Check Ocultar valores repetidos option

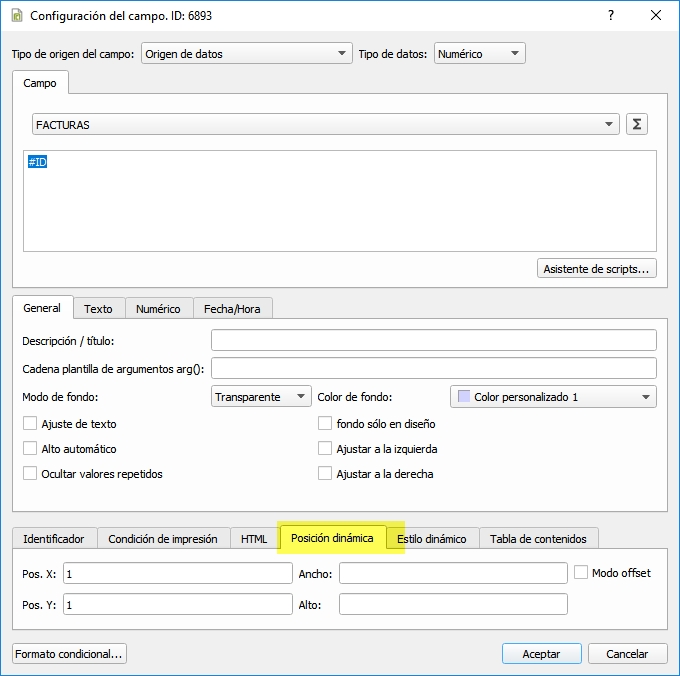coord(30,474)
